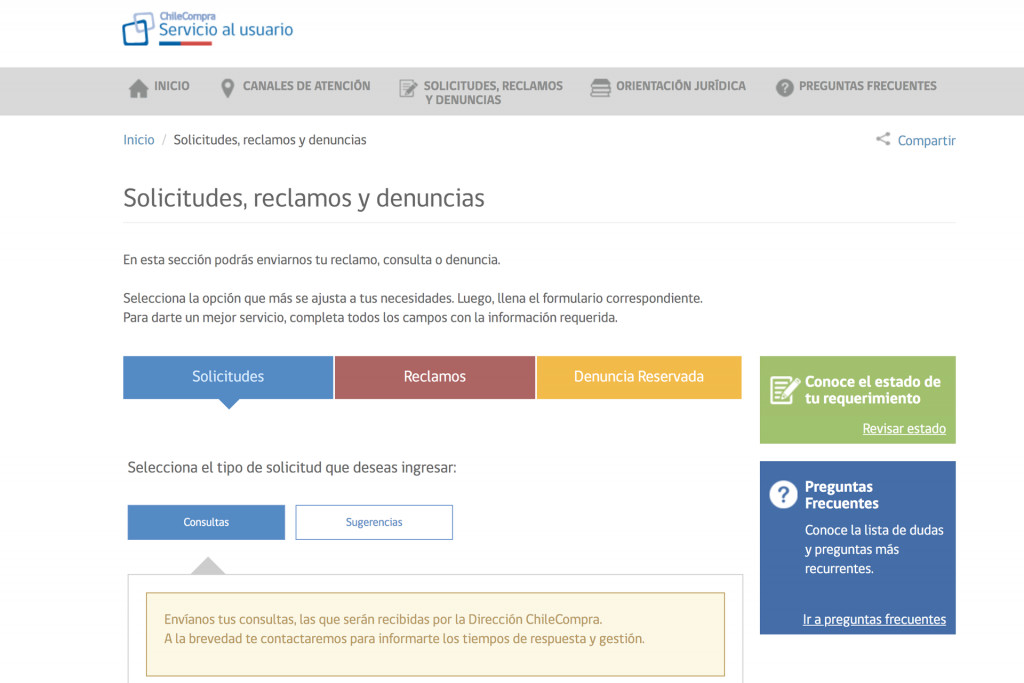Click the question mark icon in Preguntas Frecuentes box
The image size is (1024, 683).
click(x=783, y=494)
